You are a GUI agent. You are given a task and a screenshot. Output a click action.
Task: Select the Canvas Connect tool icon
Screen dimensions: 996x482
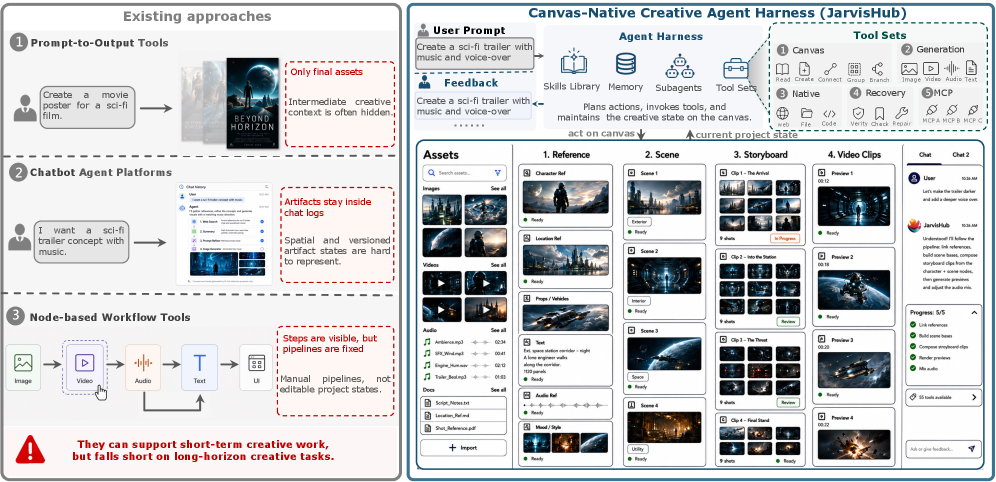[x=830, y=69]
